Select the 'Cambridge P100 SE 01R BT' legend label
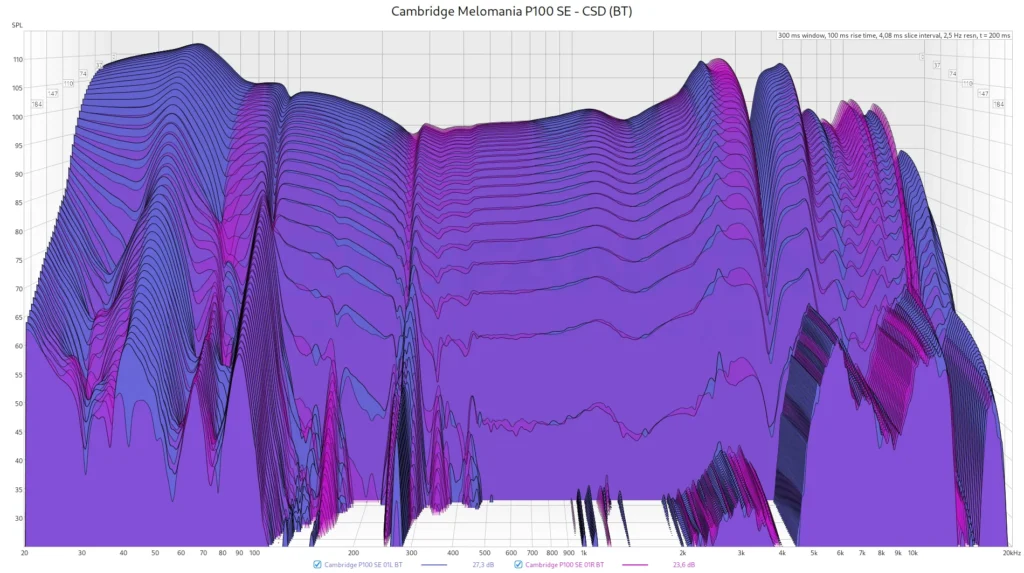The image size is (1024, 573). 564,565
